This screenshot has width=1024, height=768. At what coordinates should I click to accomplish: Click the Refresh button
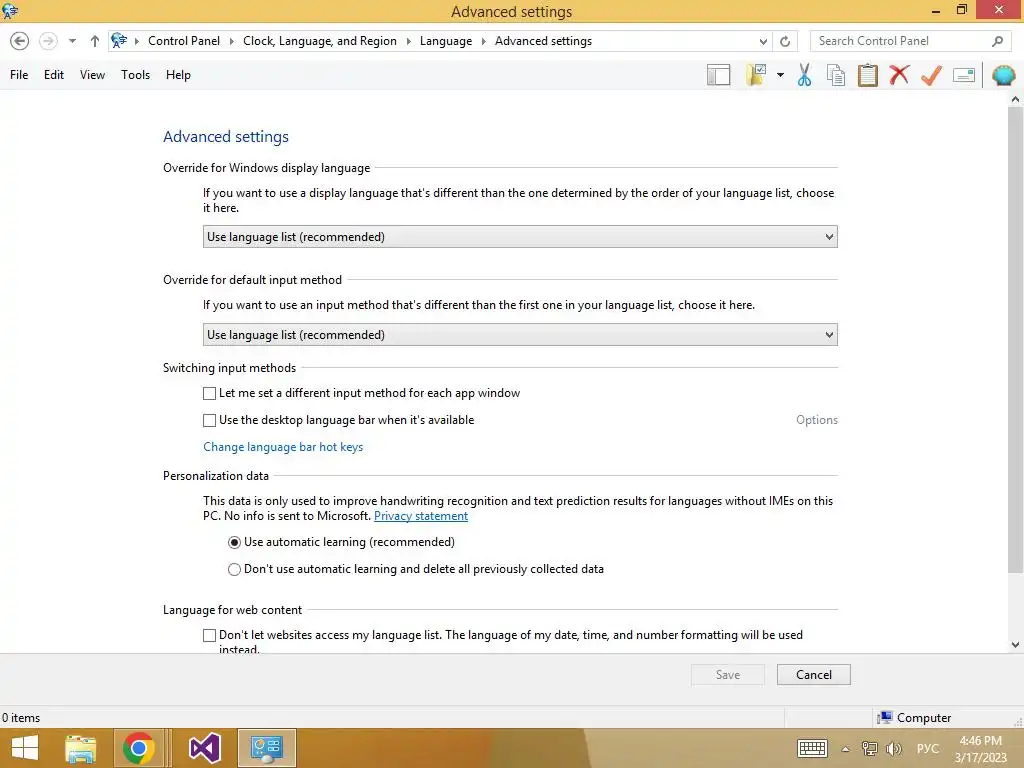click(x=785, y=41)
